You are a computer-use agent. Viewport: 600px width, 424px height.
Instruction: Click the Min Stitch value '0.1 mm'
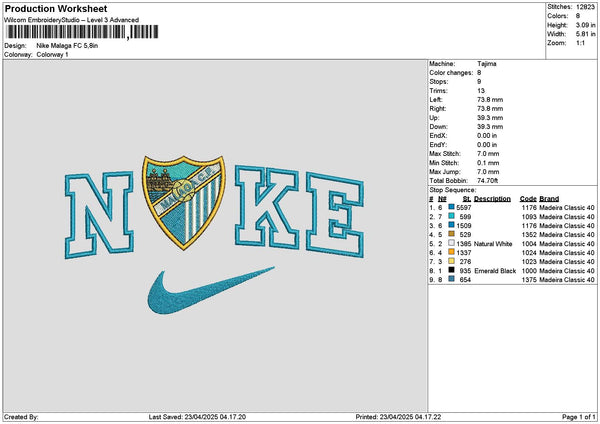click(488, 163)
